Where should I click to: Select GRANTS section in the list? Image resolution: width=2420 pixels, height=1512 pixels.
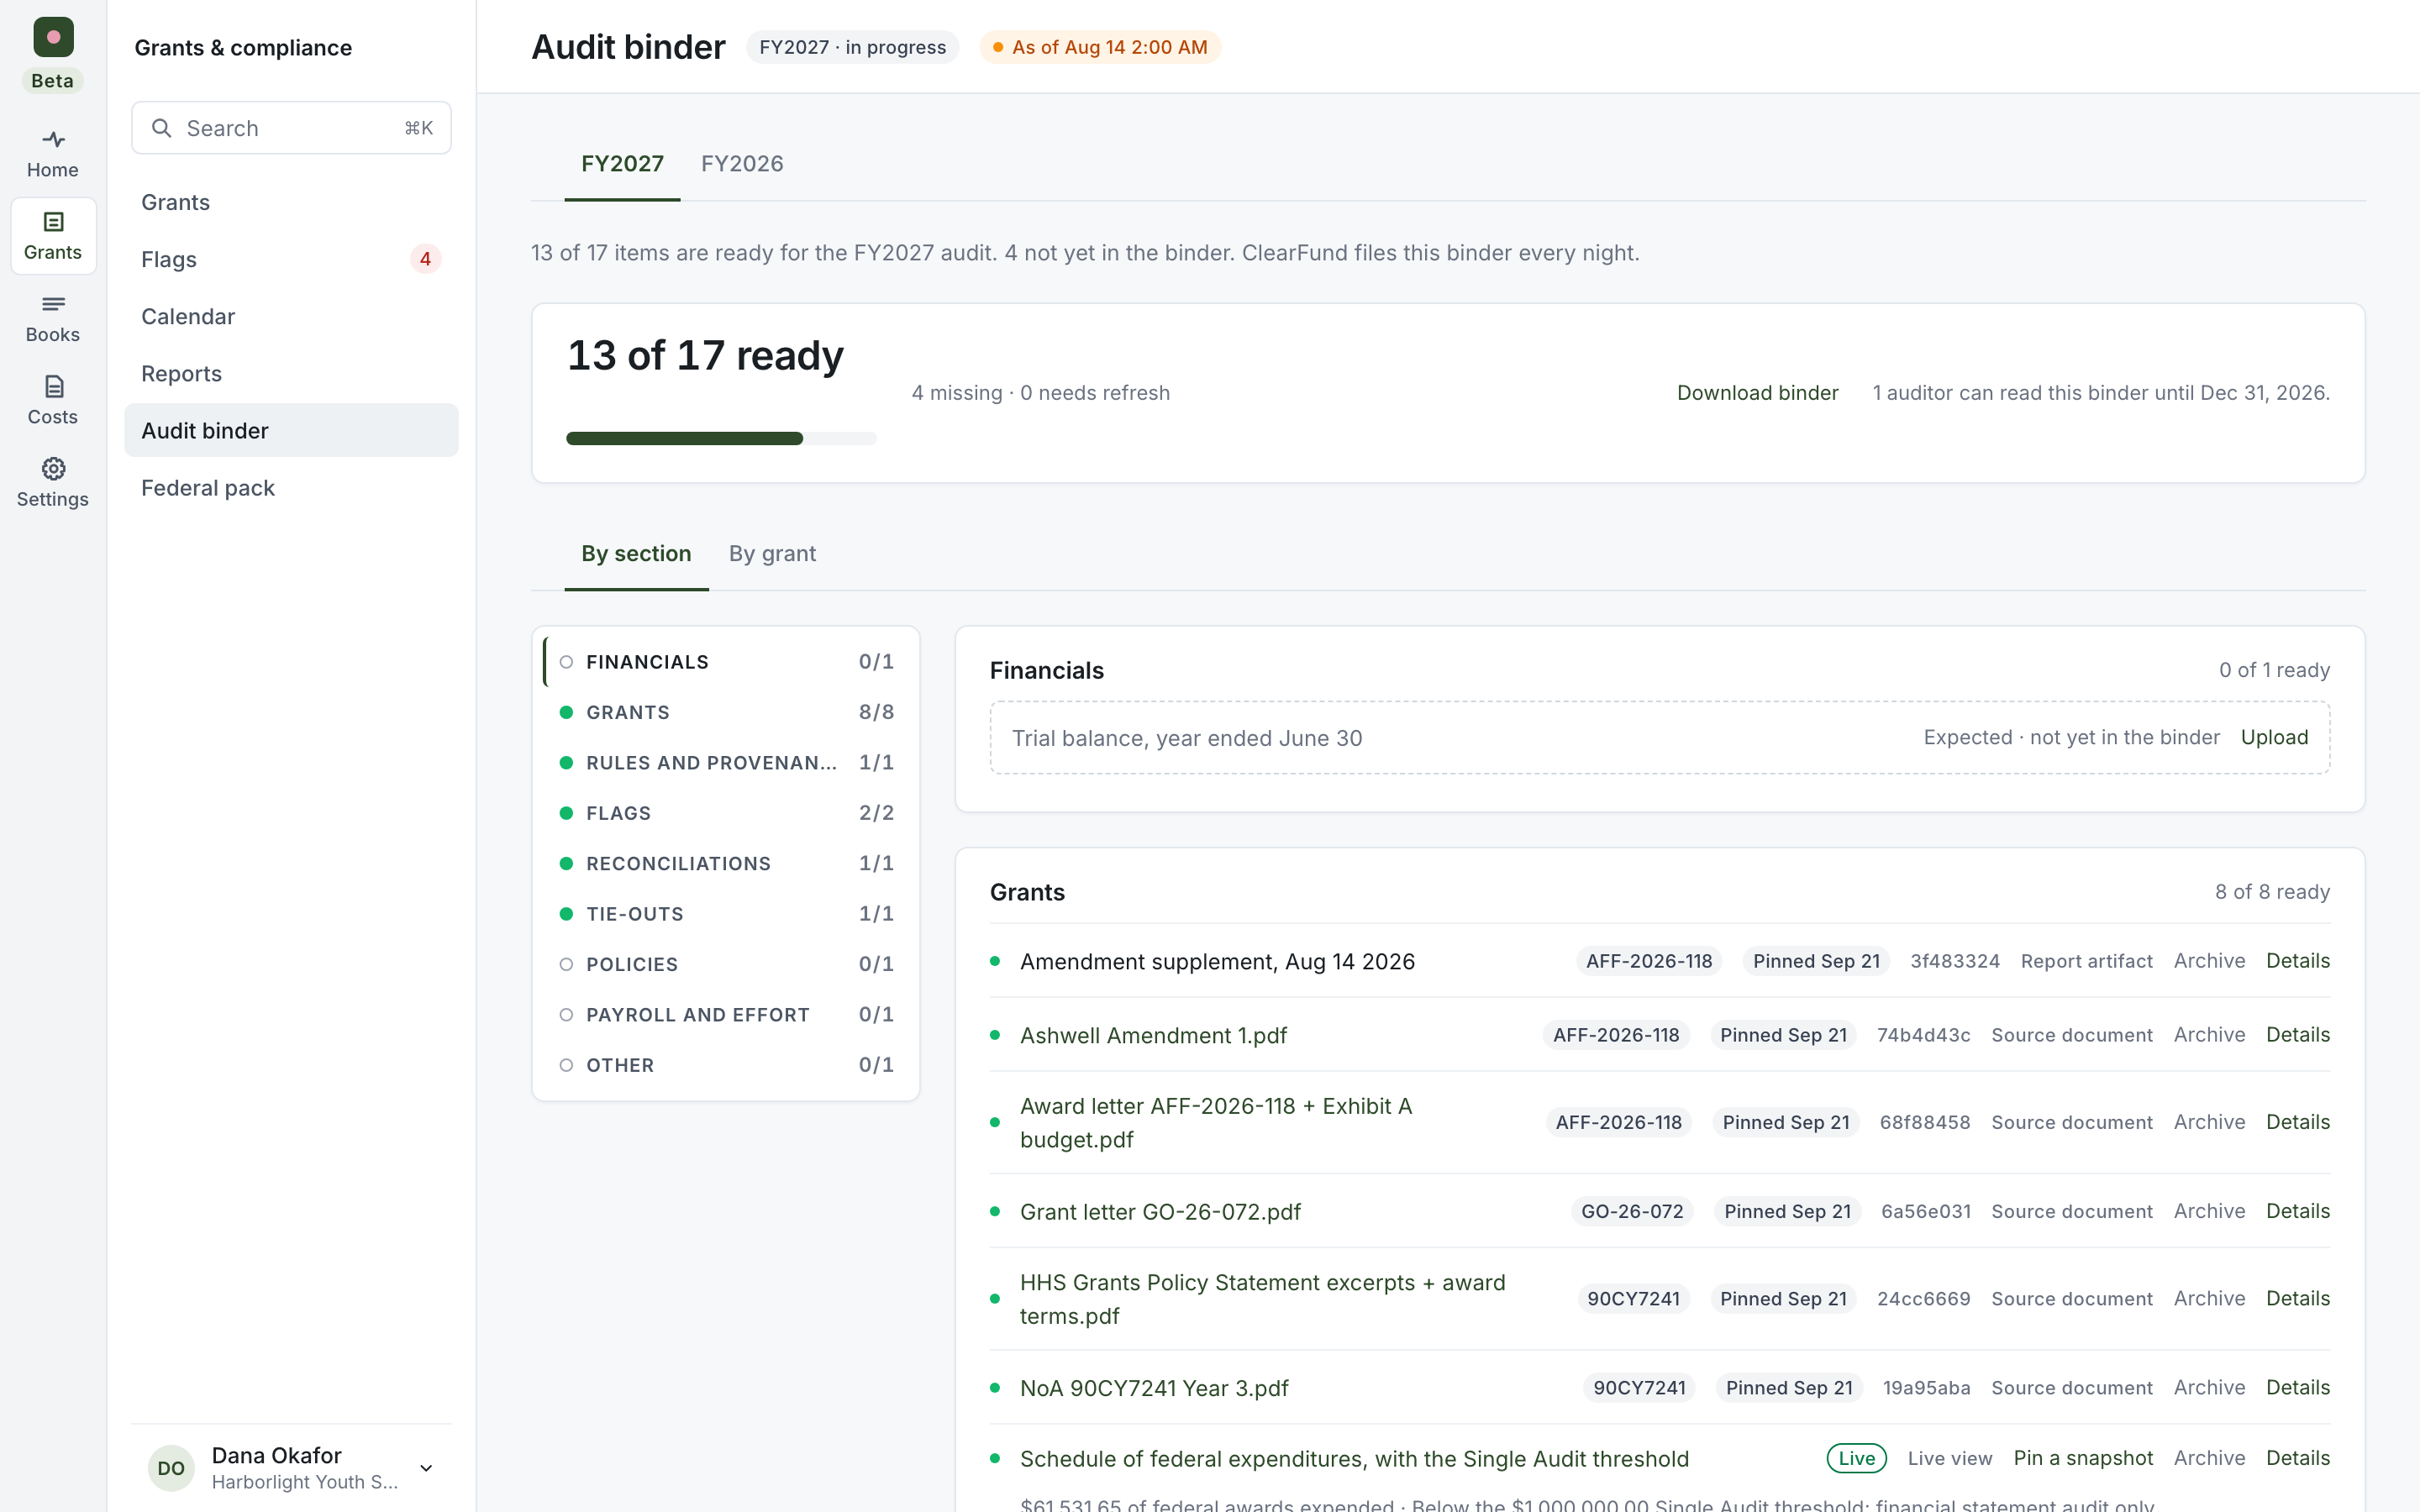coord(726,712)
